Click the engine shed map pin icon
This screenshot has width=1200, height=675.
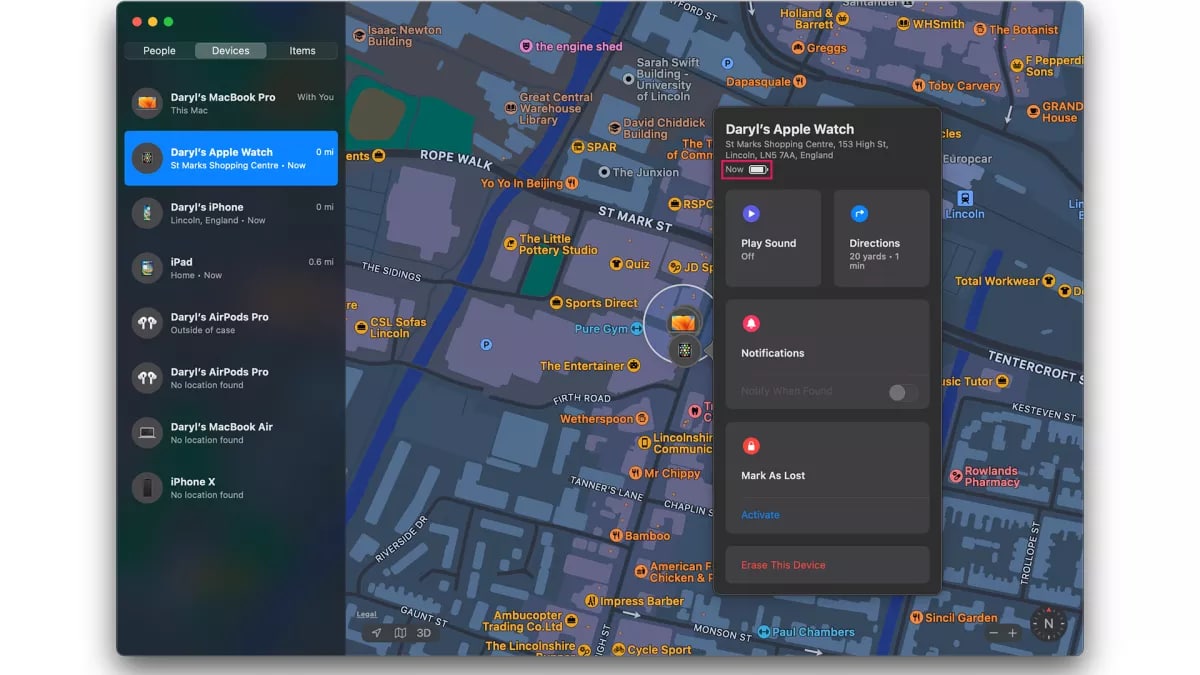pyautogui.click(x=525, y=46)
